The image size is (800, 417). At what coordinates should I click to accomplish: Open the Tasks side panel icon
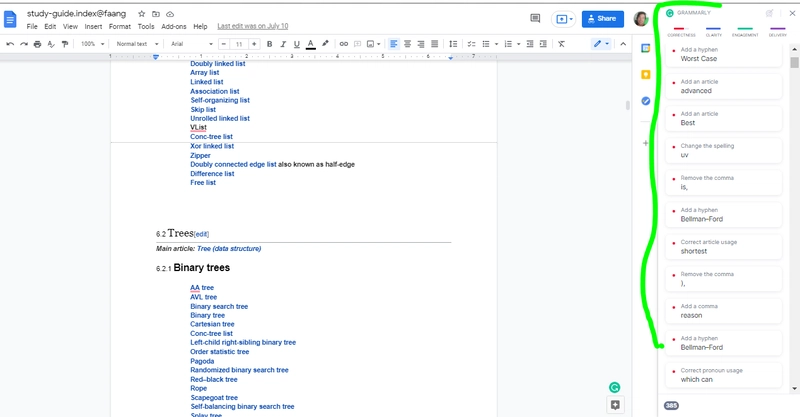tap(645, 101)
